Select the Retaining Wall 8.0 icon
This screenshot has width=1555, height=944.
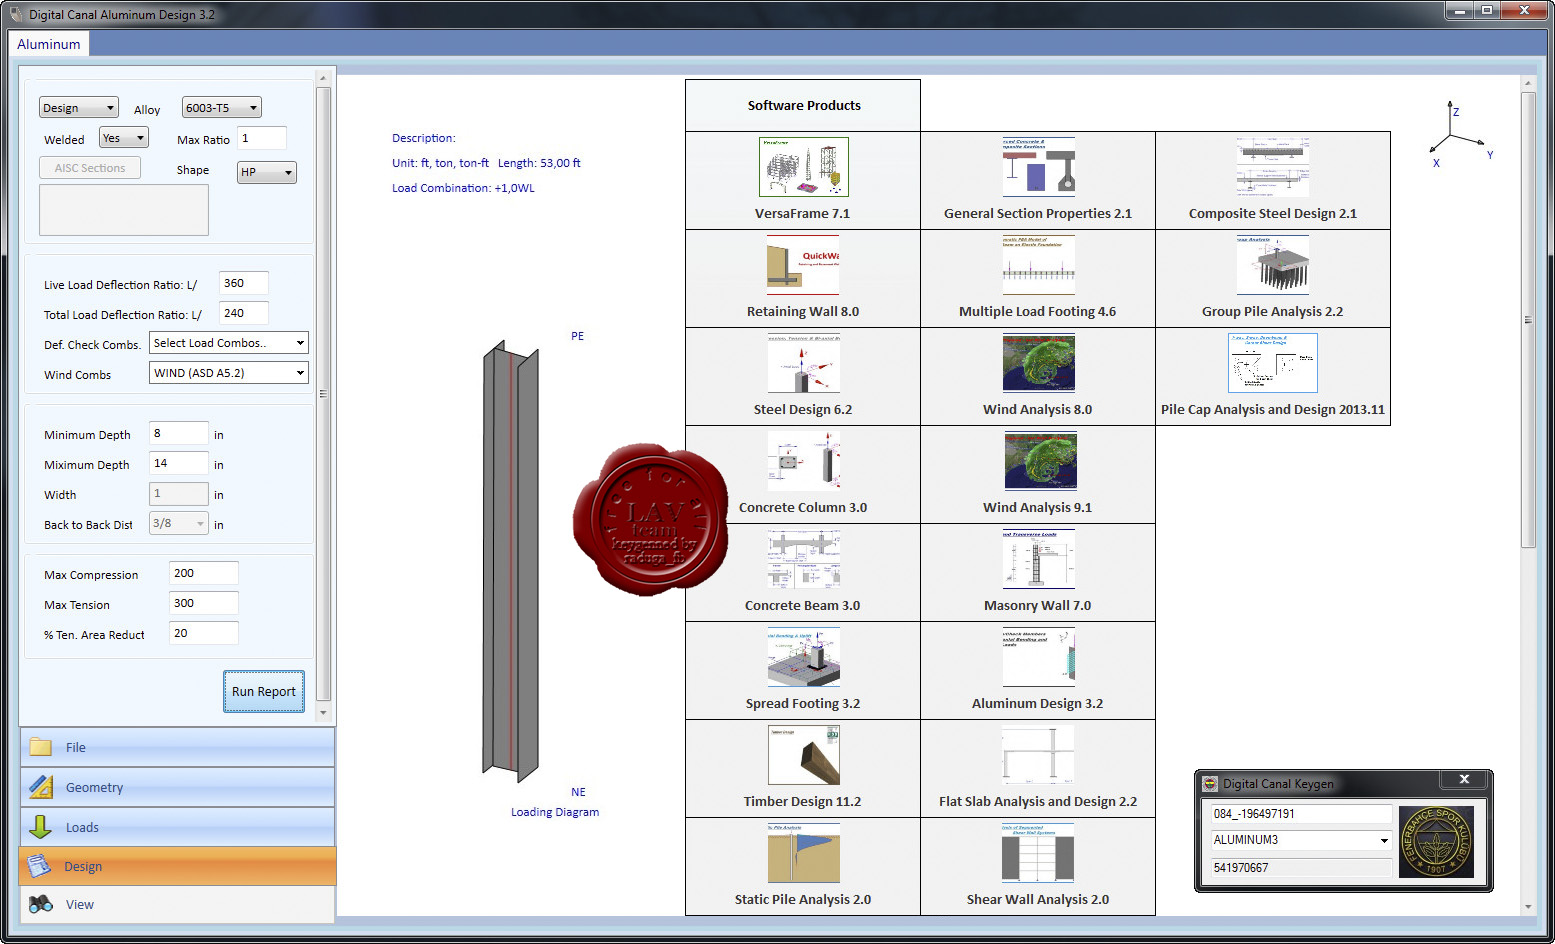pos(803,265)
